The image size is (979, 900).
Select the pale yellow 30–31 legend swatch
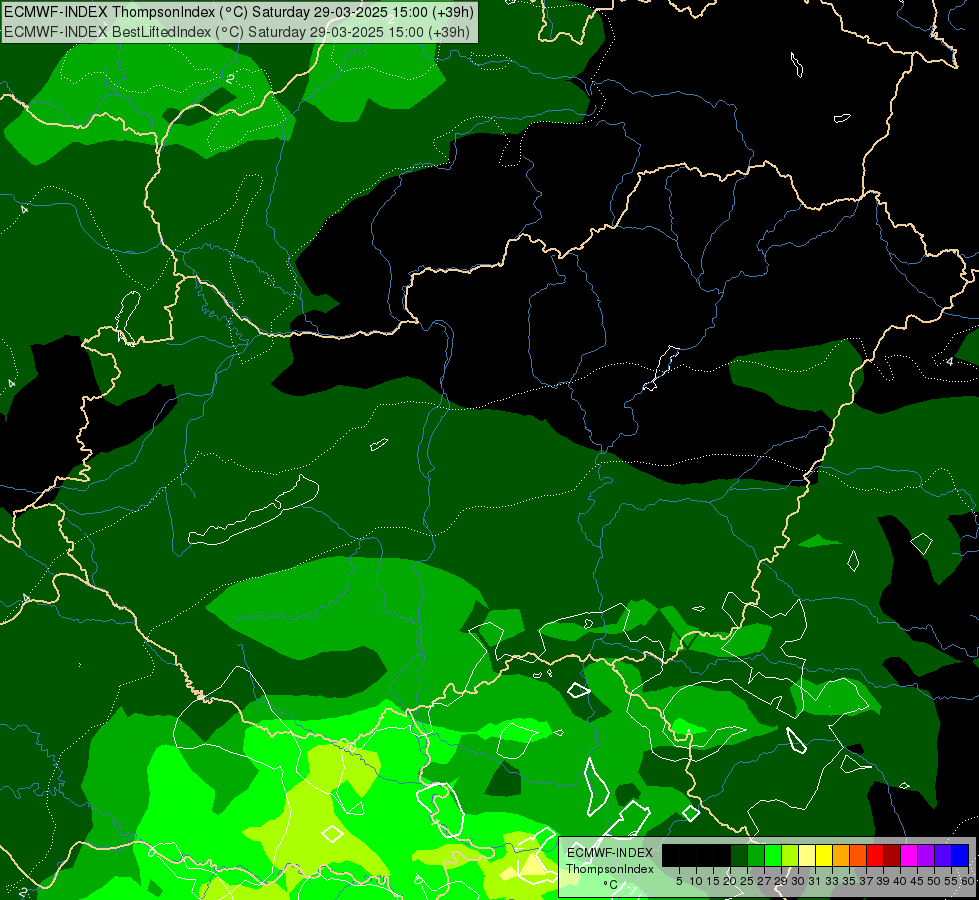click(807, 855)
